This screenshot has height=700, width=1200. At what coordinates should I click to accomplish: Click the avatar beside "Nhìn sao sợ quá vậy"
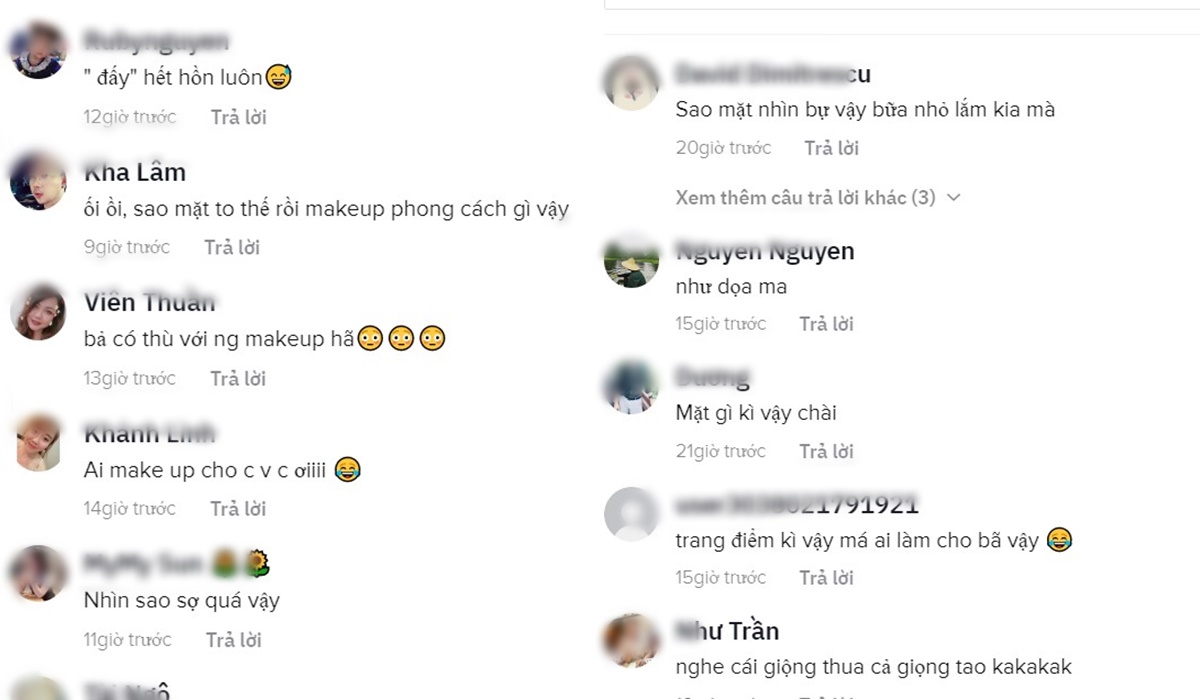38,573
